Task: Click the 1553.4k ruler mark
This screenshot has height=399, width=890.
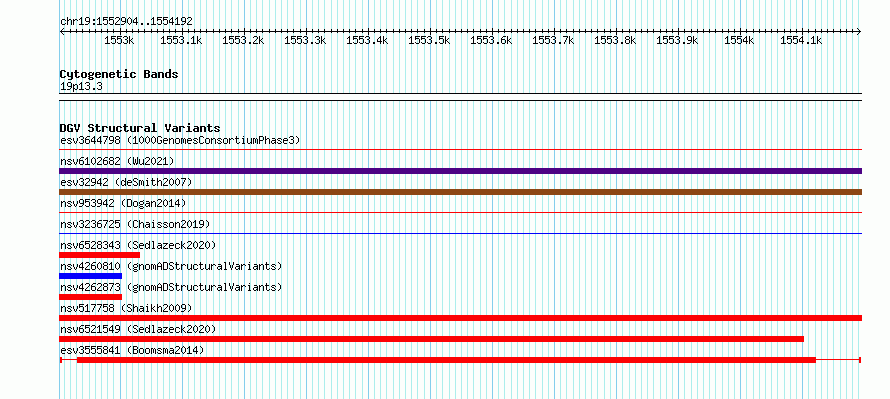Action: [367, 40]
